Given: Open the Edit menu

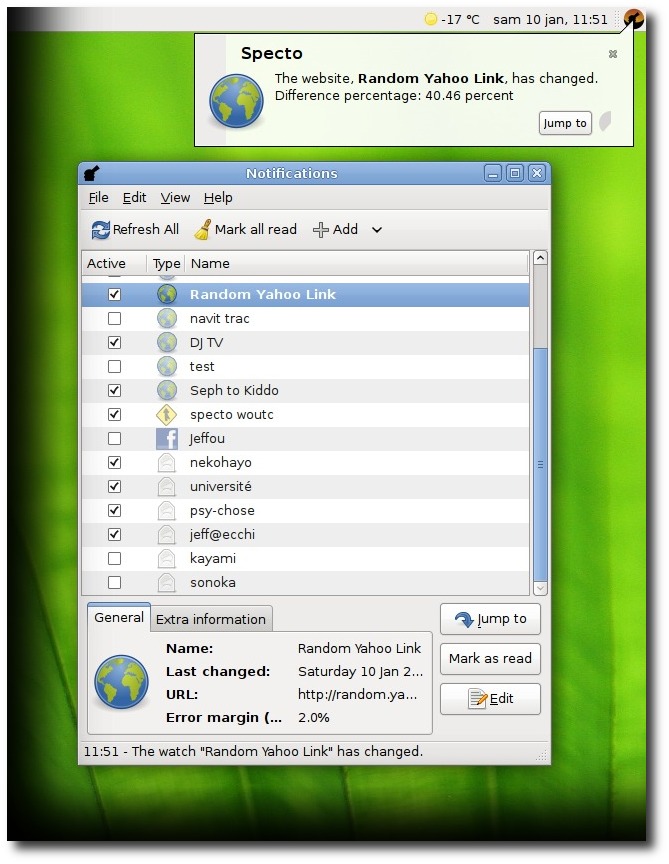Looking at the screenshot, I should click(x=134, y=197).
